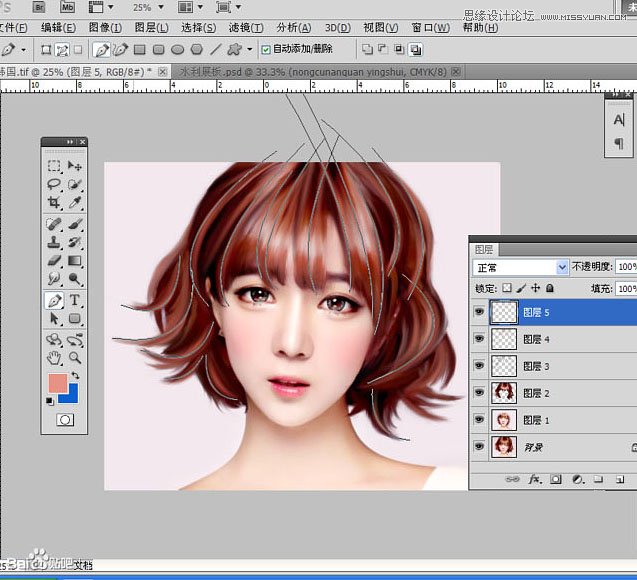Hide 图层 2 using its eye icon
Screen dimensions: 637x580
(x=479, y=393)
